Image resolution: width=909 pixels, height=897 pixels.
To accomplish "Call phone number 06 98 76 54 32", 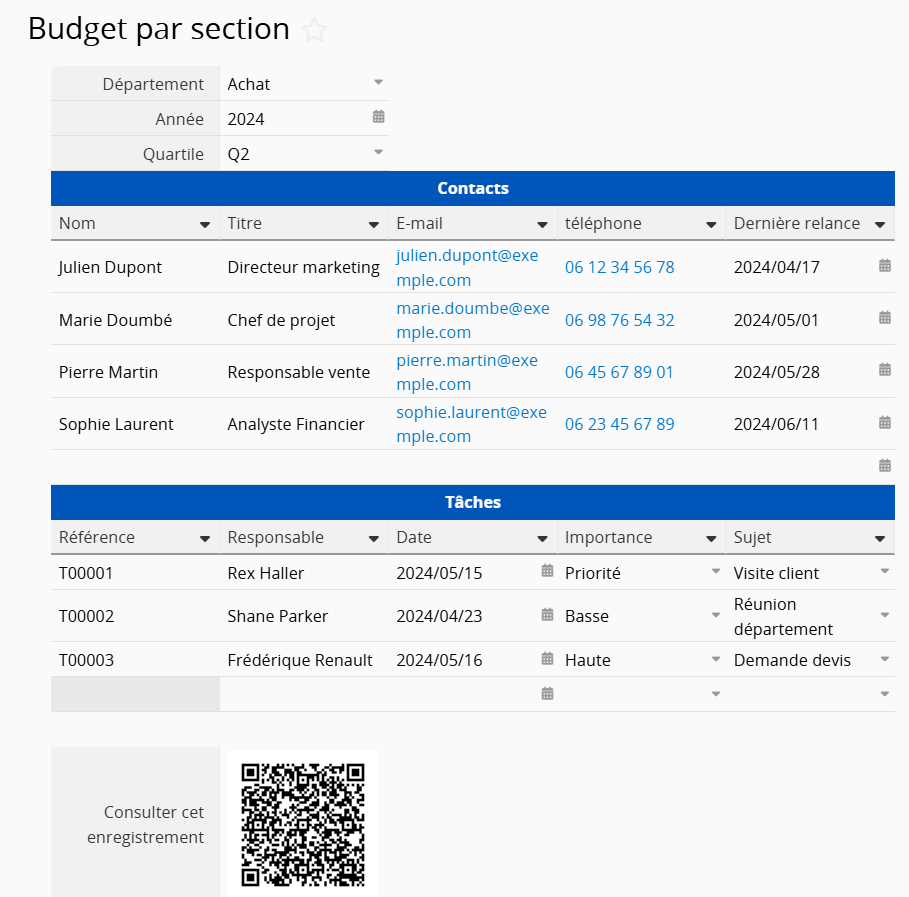I will coord(620,320).
